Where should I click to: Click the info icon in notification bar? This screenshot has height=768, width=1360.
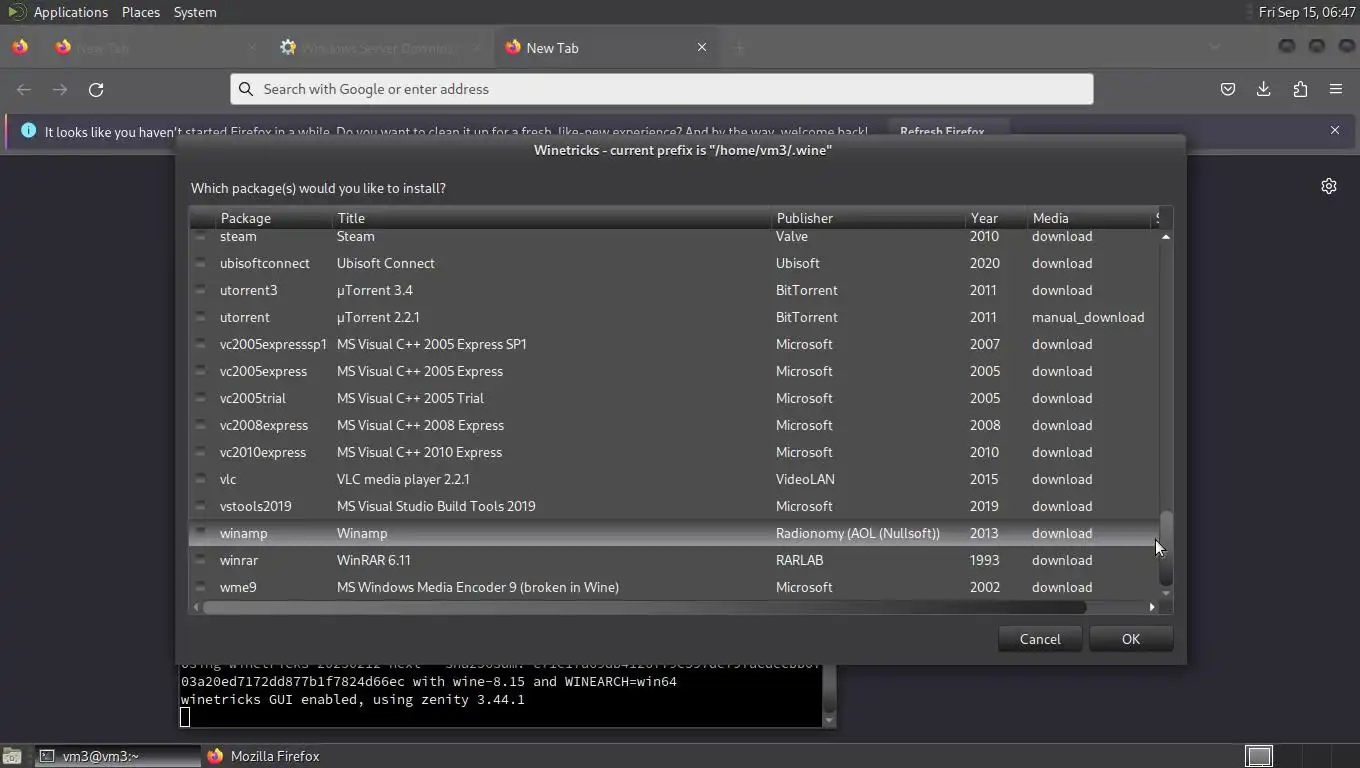[x=28, y=130]
